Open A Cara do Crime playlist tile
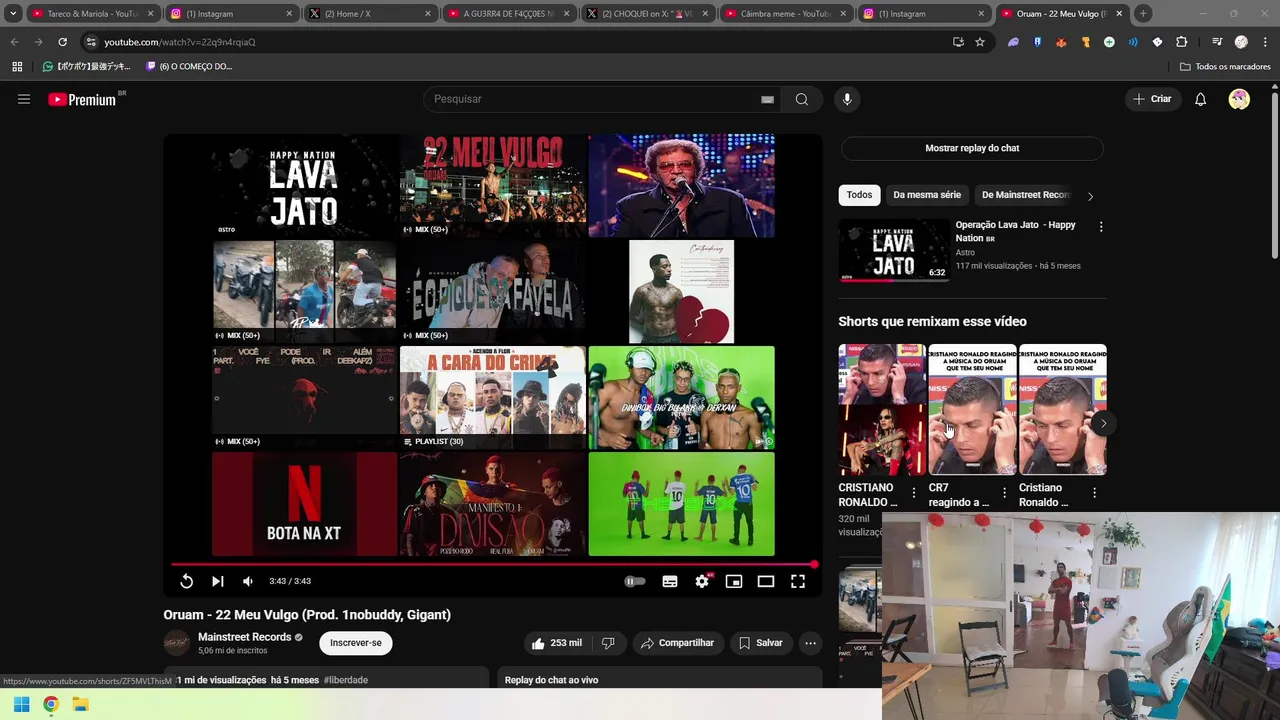The image size is (1280, 720). (x=493, y=397)
